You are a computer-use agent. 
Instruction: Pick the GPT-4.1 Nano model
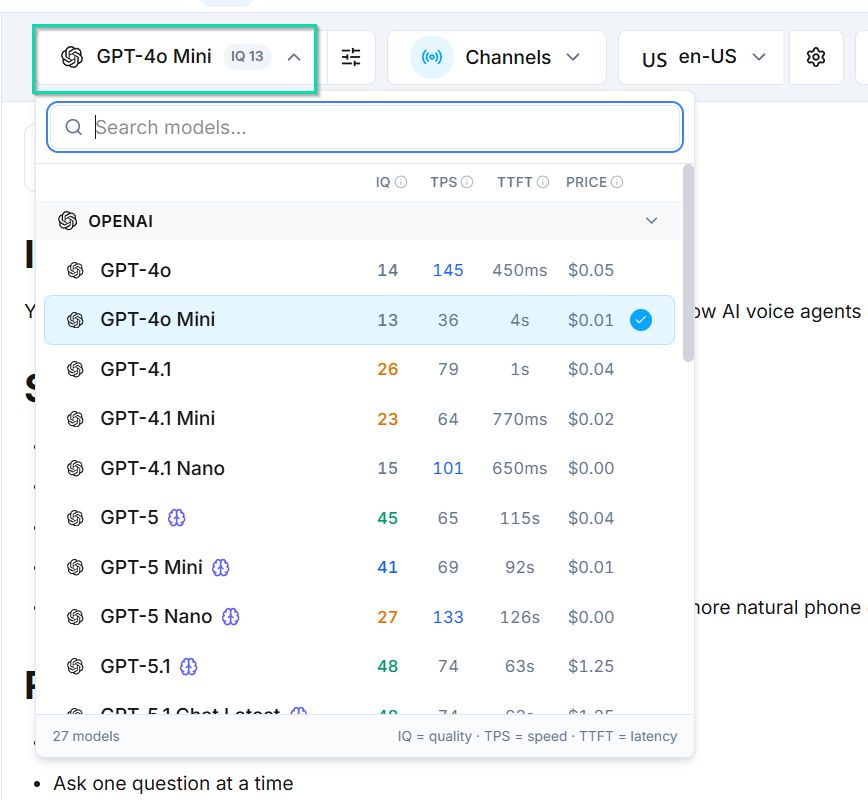click(x=163, y=468)
